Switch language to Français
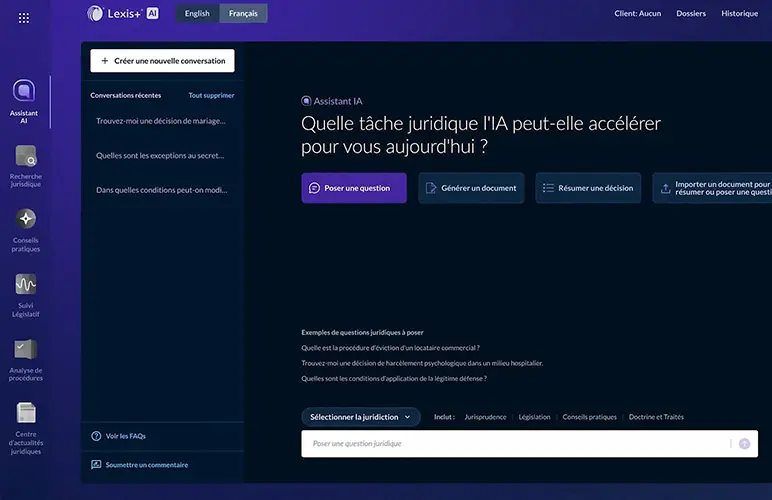The height and width of the screenshot is (500, 772). point(243,14)
